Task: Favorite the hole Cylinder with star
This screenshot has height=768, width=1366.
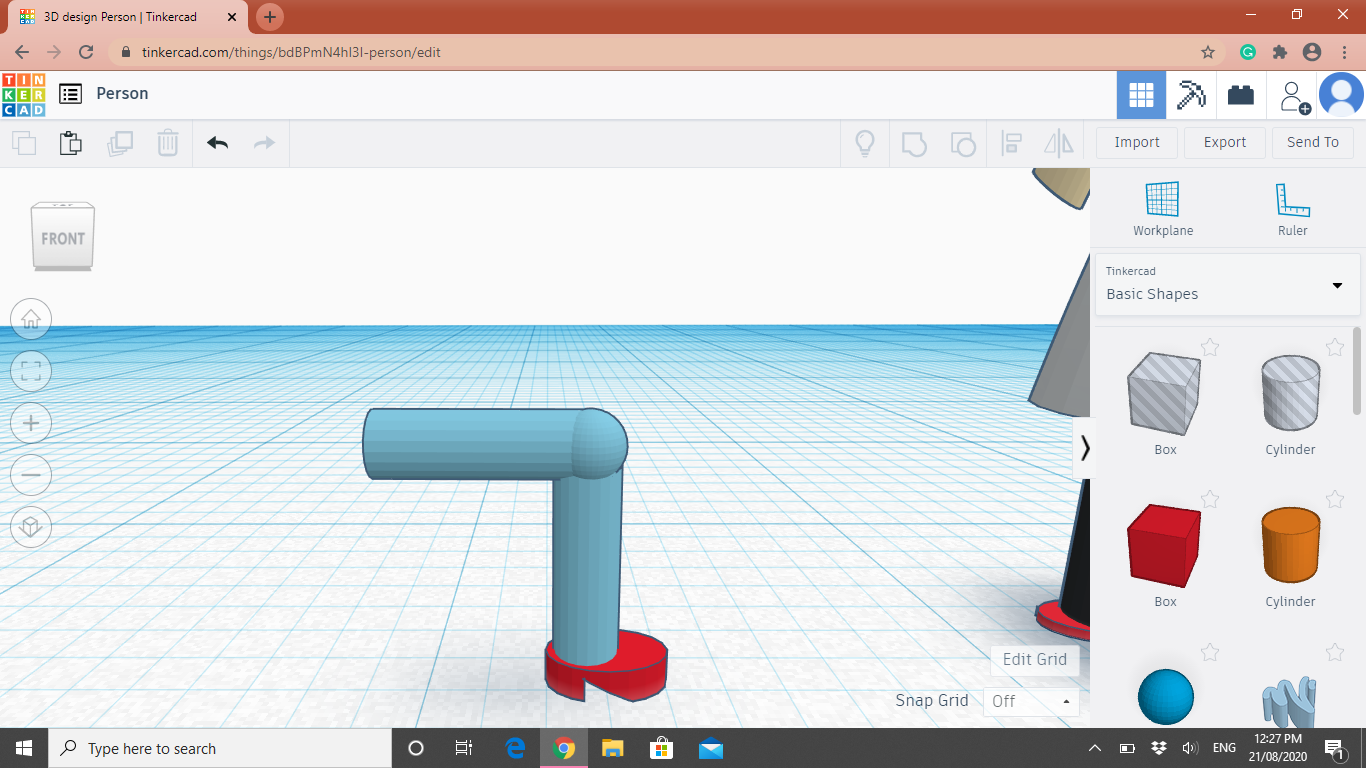Action: coord(1335,347)
